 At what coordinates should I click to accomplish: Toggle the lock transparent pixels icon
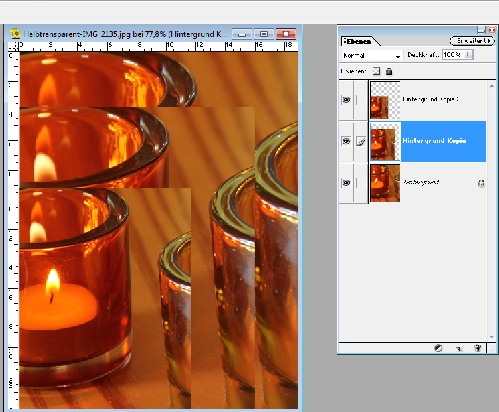[376, 71]
